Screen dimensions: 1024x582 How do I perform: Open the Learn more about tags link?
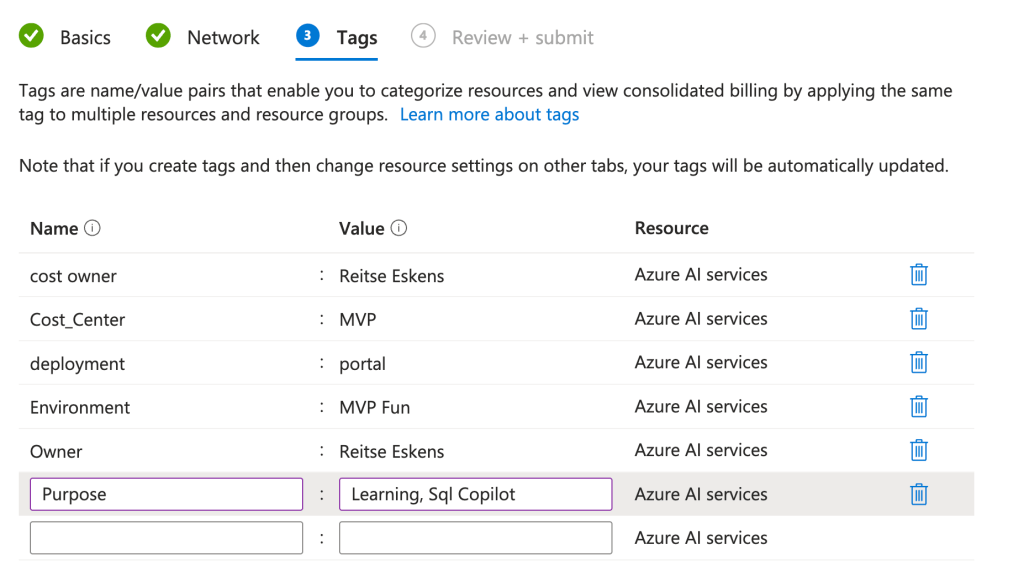489,114
